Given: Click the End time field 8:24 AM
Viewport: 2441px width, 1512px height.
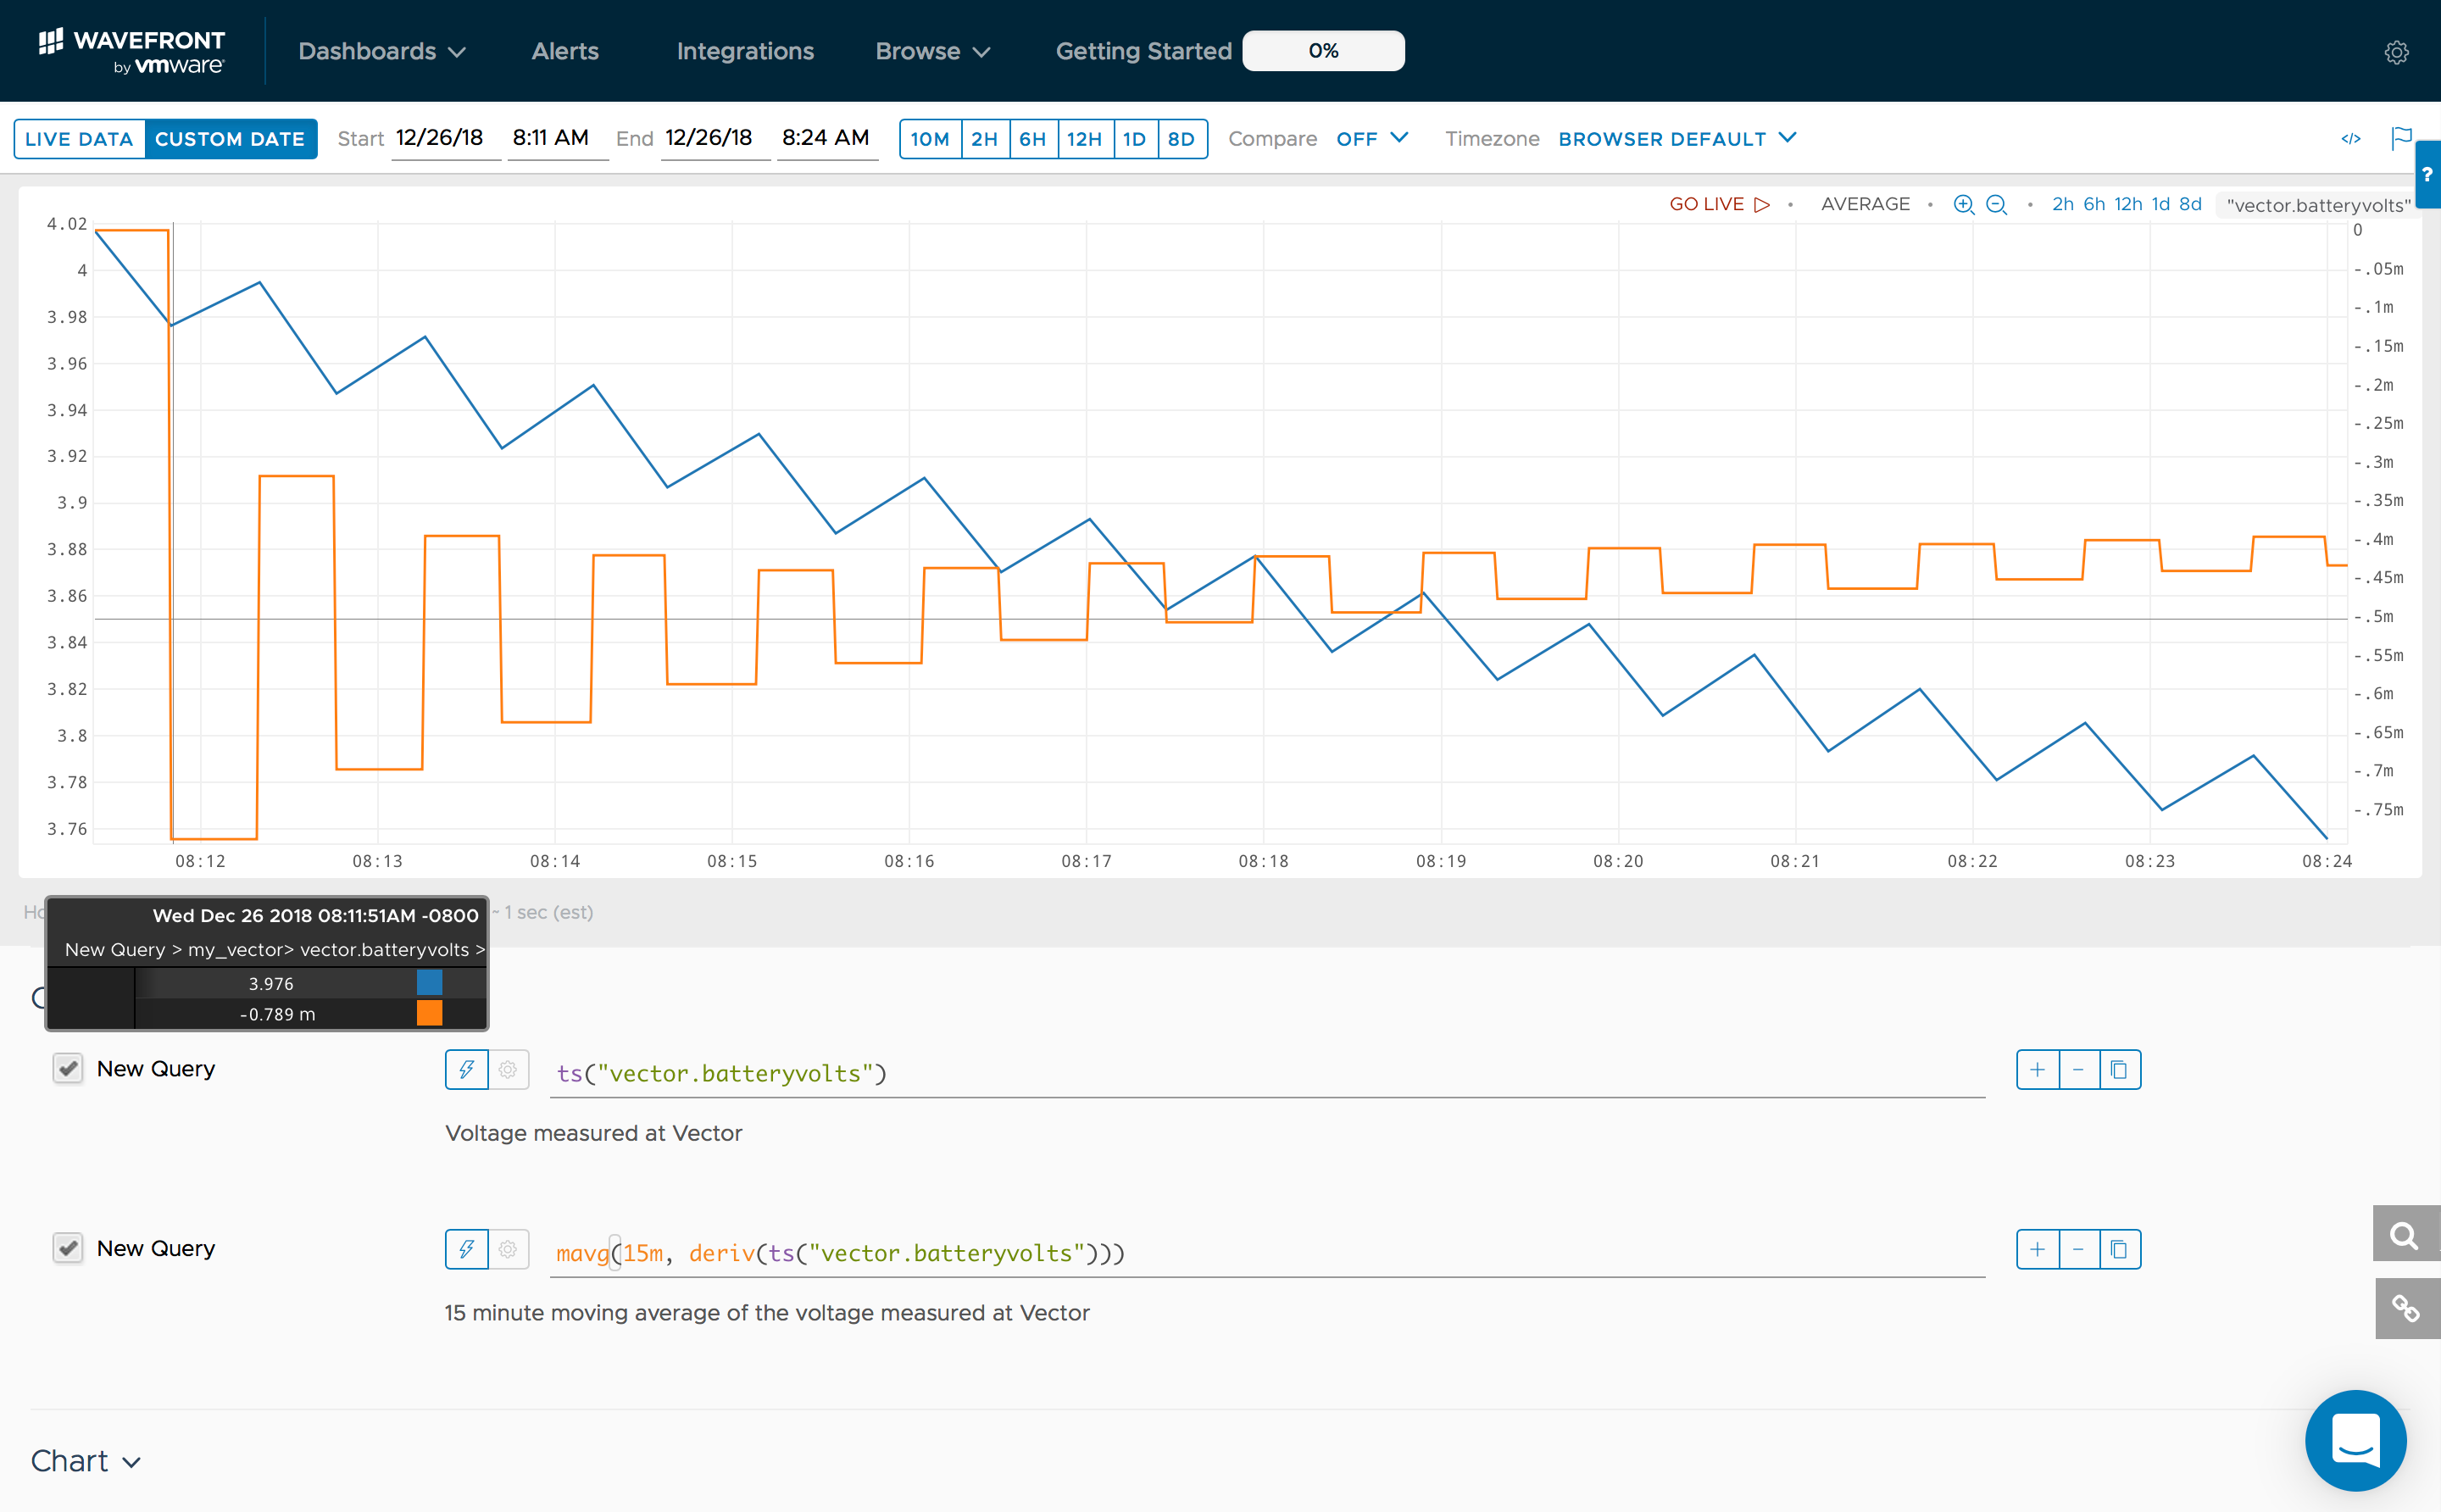Looking at the screenshot, I should coord(827,138).
